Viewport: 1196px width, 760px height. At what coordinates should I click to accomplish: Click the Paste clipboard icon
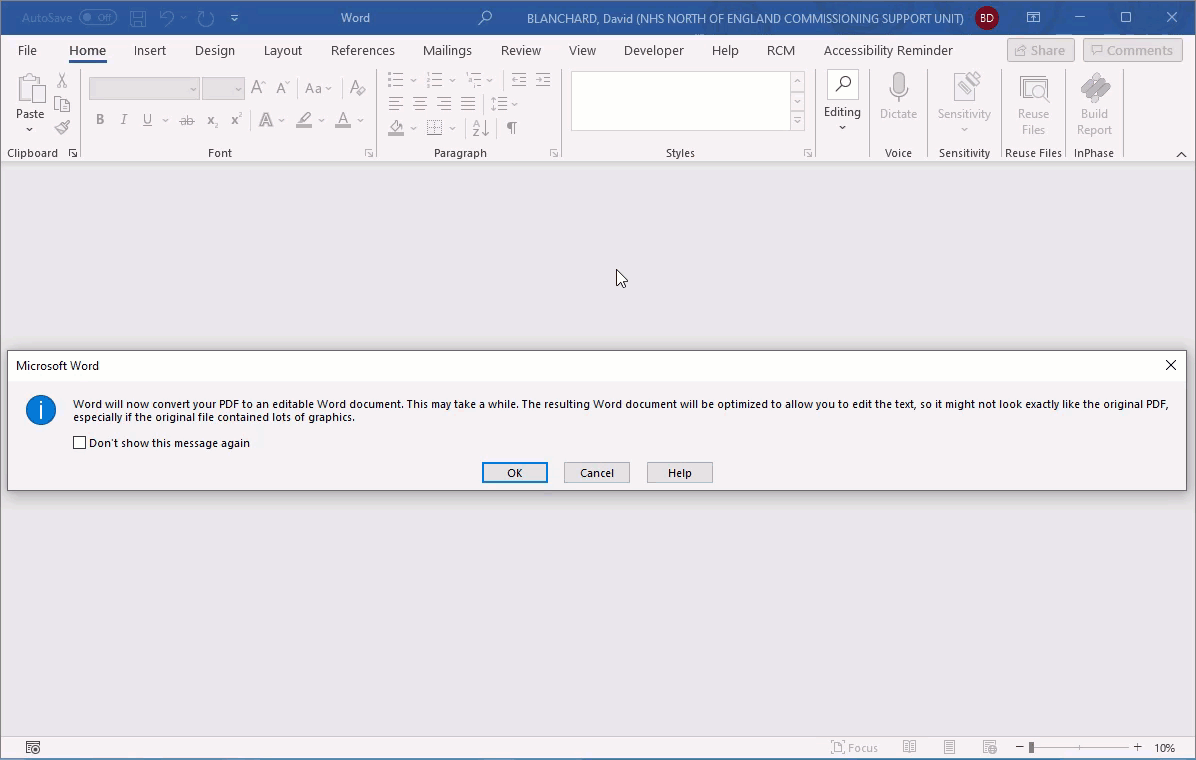tap(31, 89)
